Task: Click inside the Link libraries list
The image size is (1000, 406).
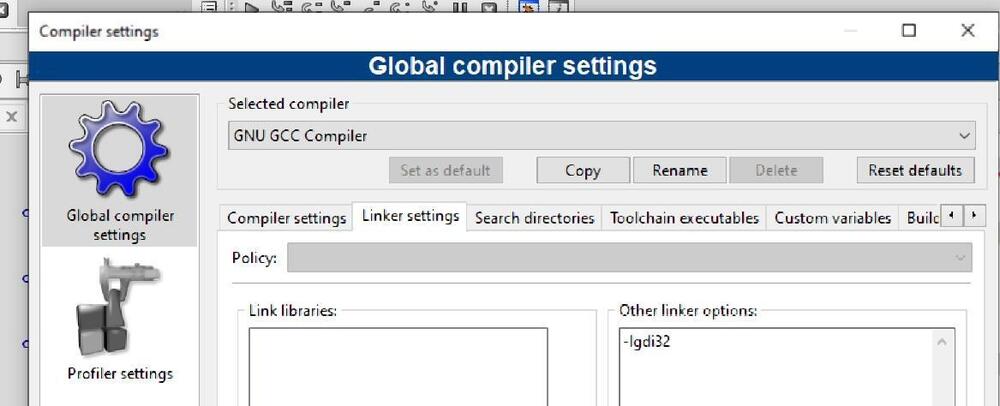Action: coord(398,365)
